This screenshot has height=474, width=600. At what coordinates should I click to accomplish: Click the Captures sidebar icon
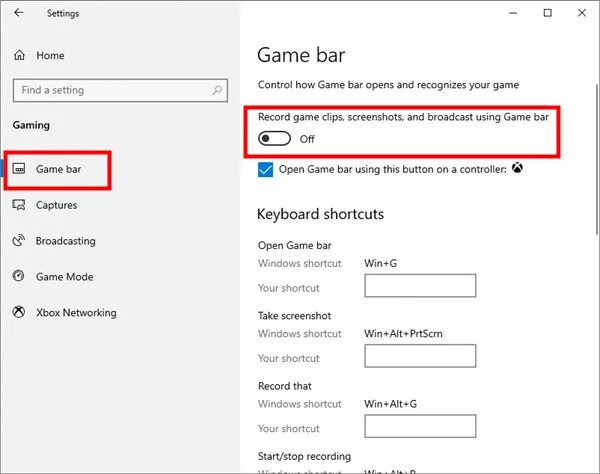[x=19, y=205]
